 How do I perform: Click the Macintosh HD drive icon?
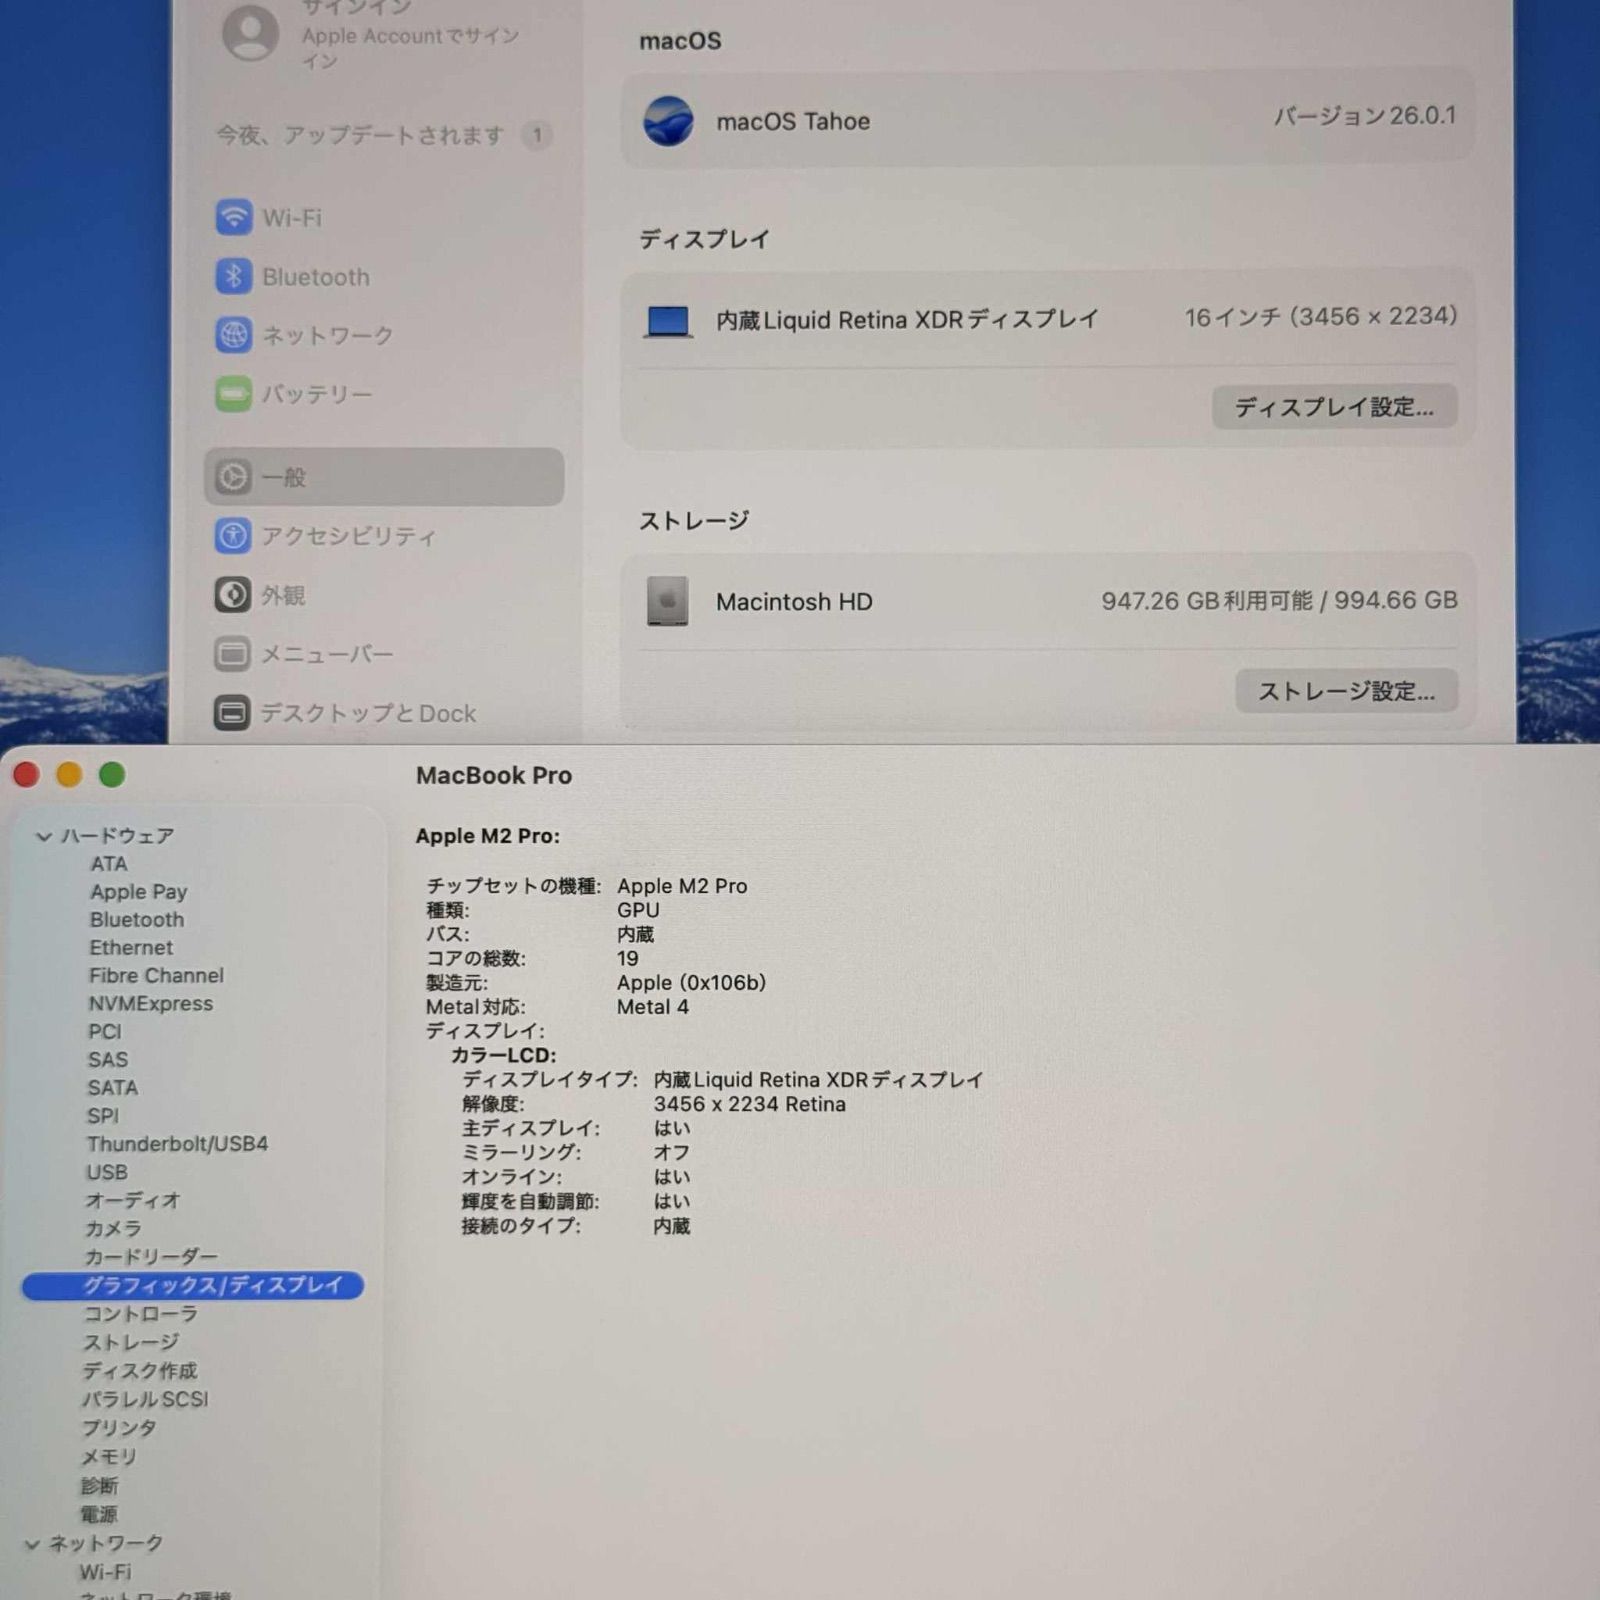[668, 601]
